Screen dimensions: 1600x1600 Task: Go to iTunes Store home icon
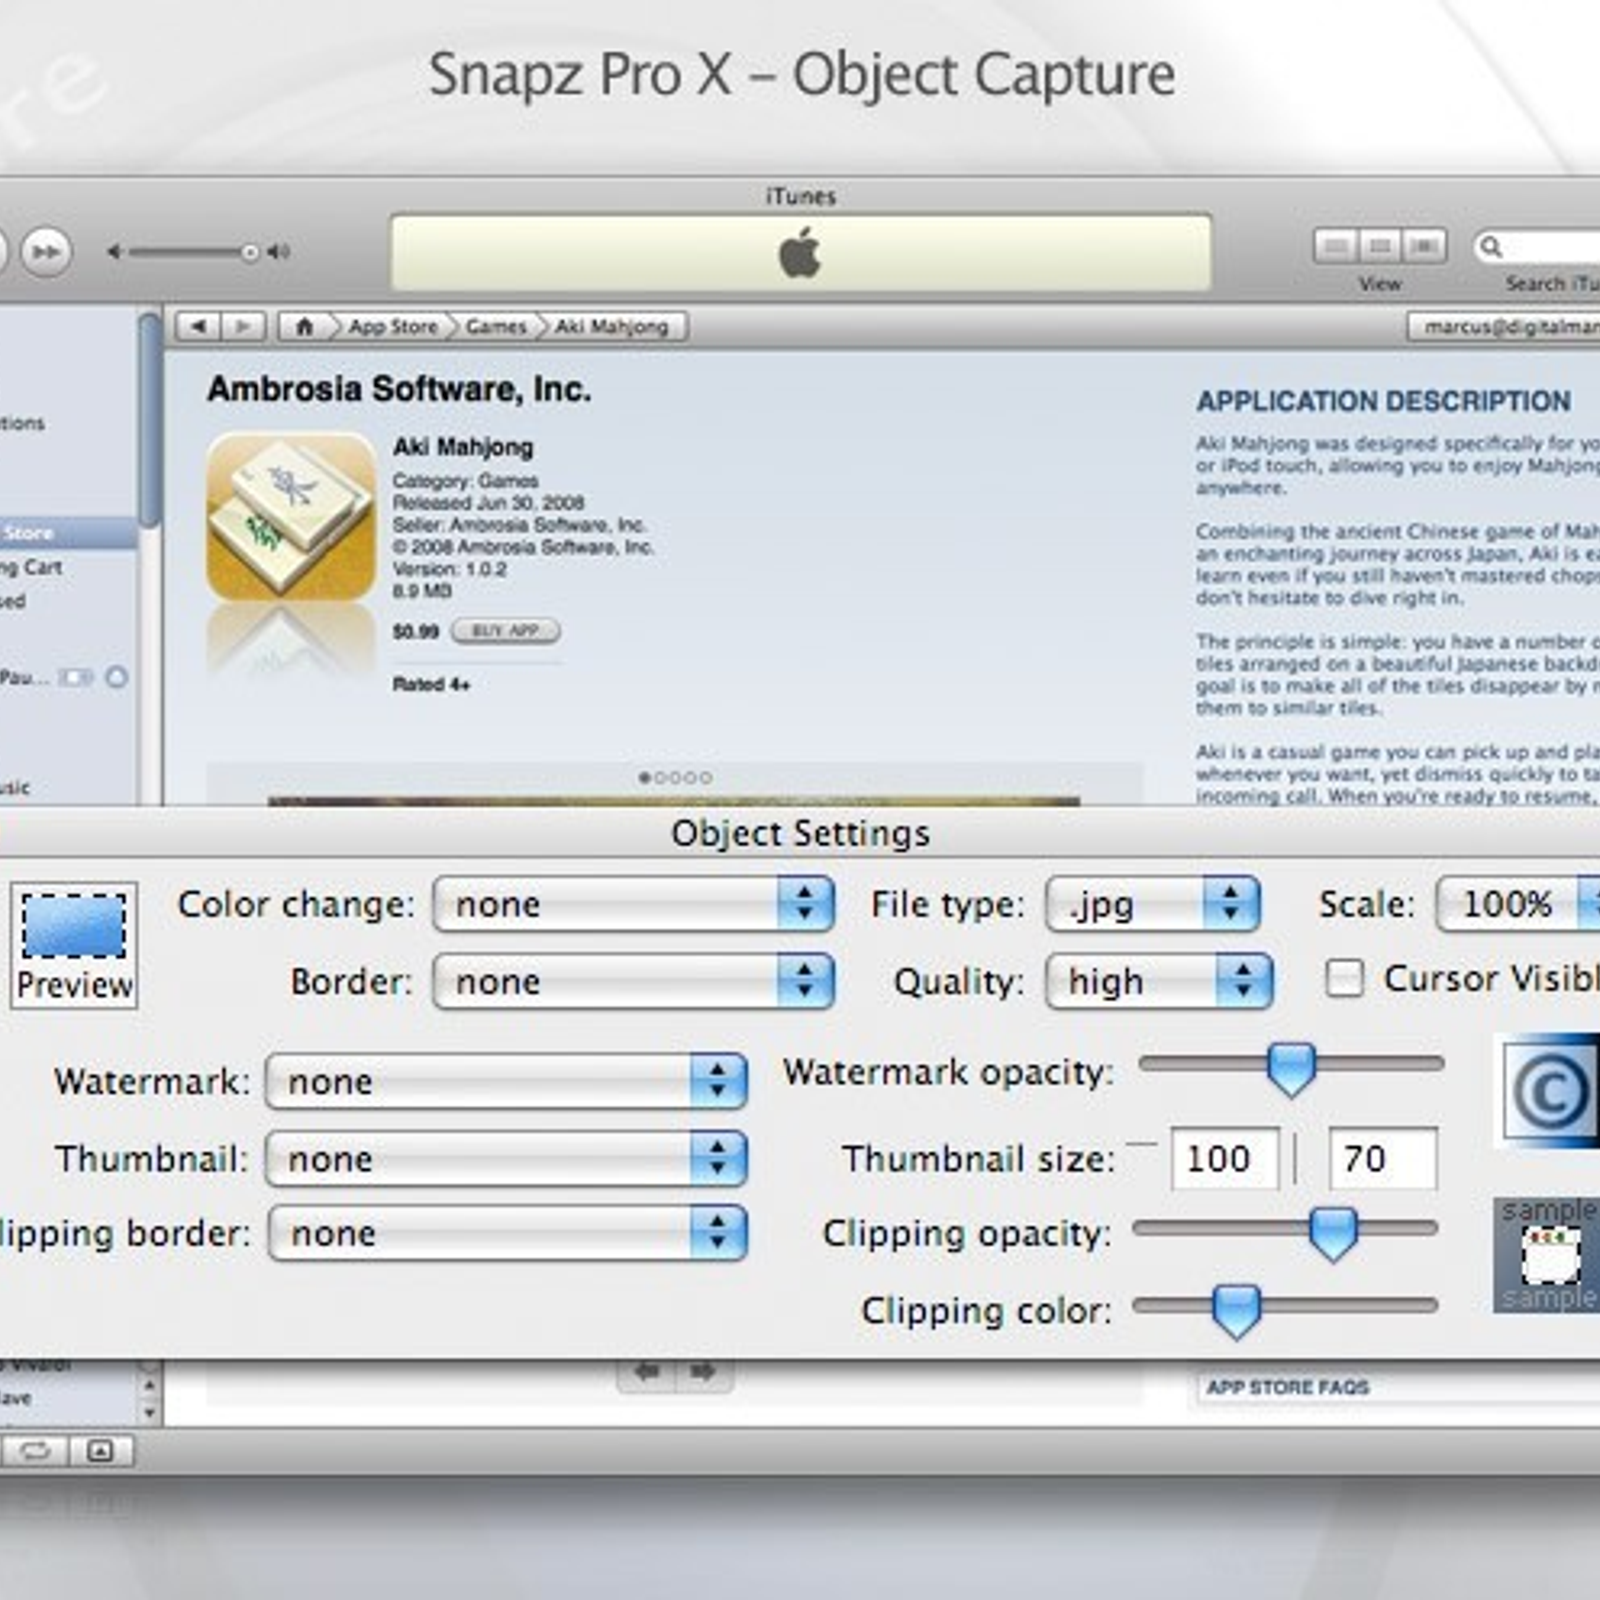click(x=304, y=326)
